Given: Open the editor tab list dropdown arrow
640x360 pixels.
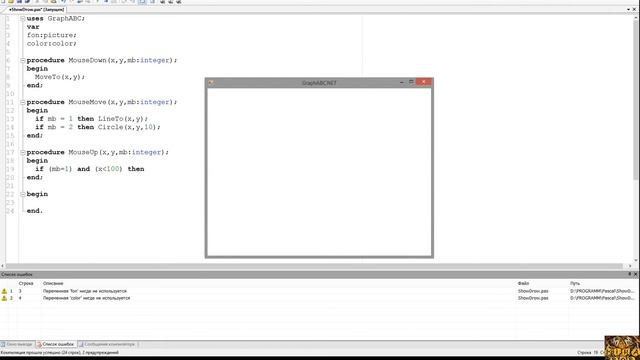Looking at the screenshot, I should pos(628,9).
